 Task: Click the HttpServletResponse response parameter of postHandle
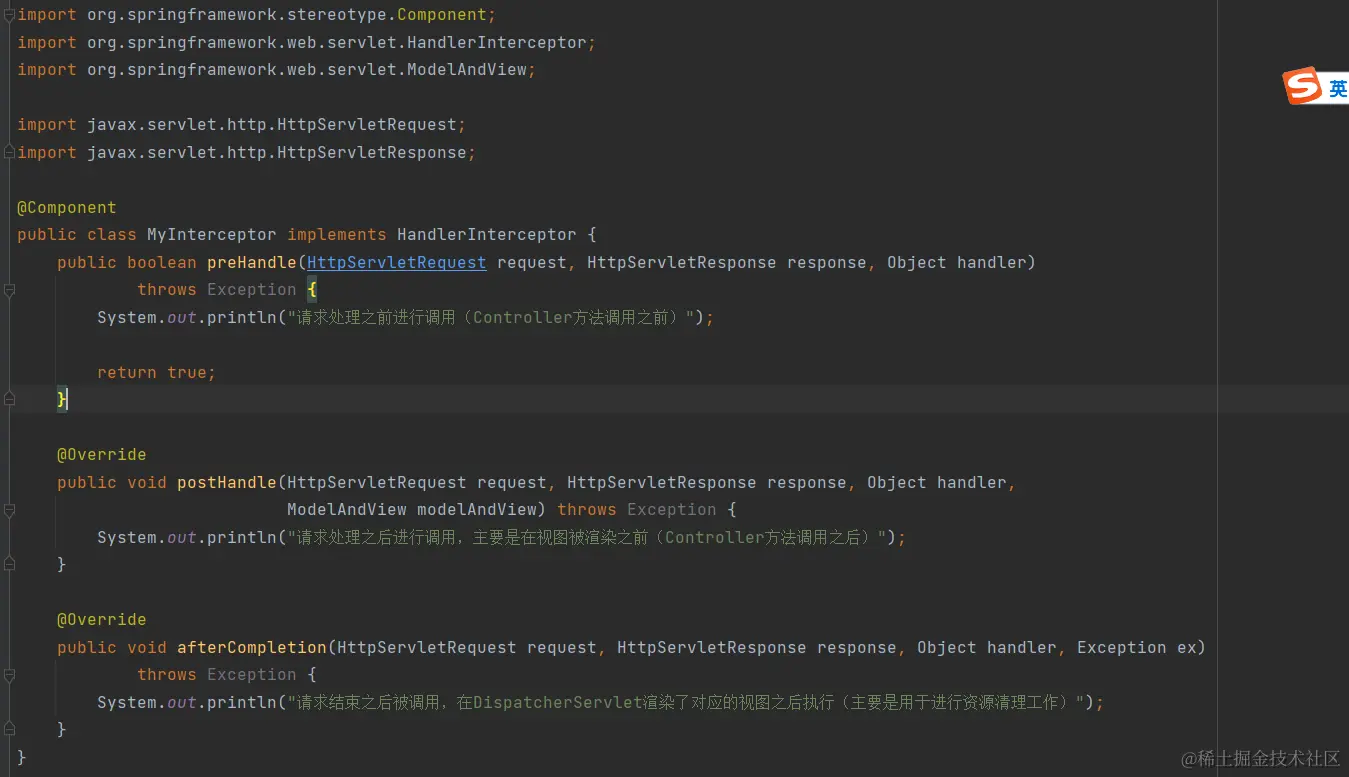pos(707,482)
